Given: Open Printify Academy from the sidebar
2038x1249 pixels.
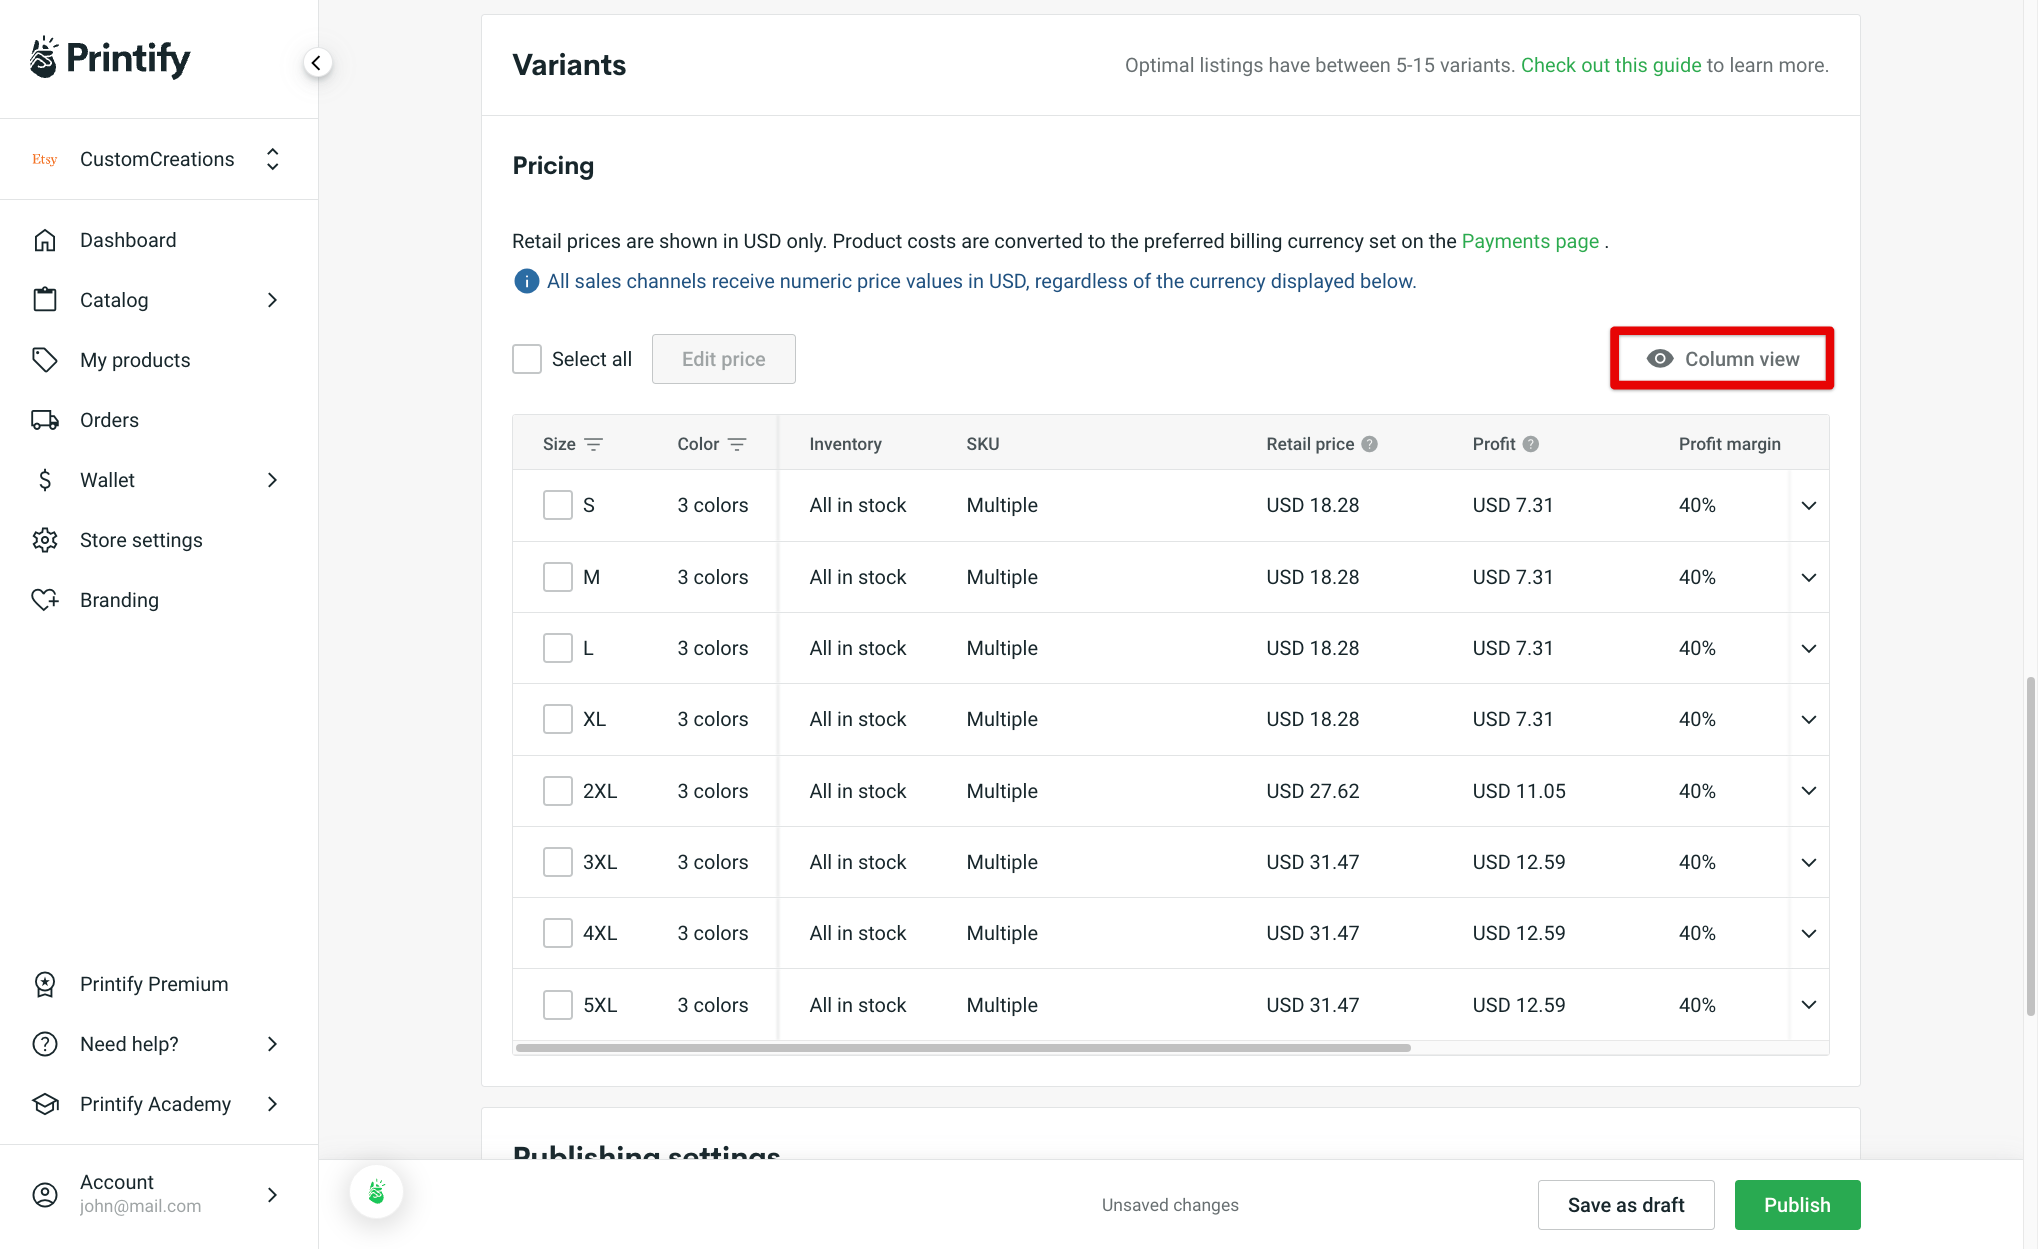Looking at the screenshot, I should 156,1103.
